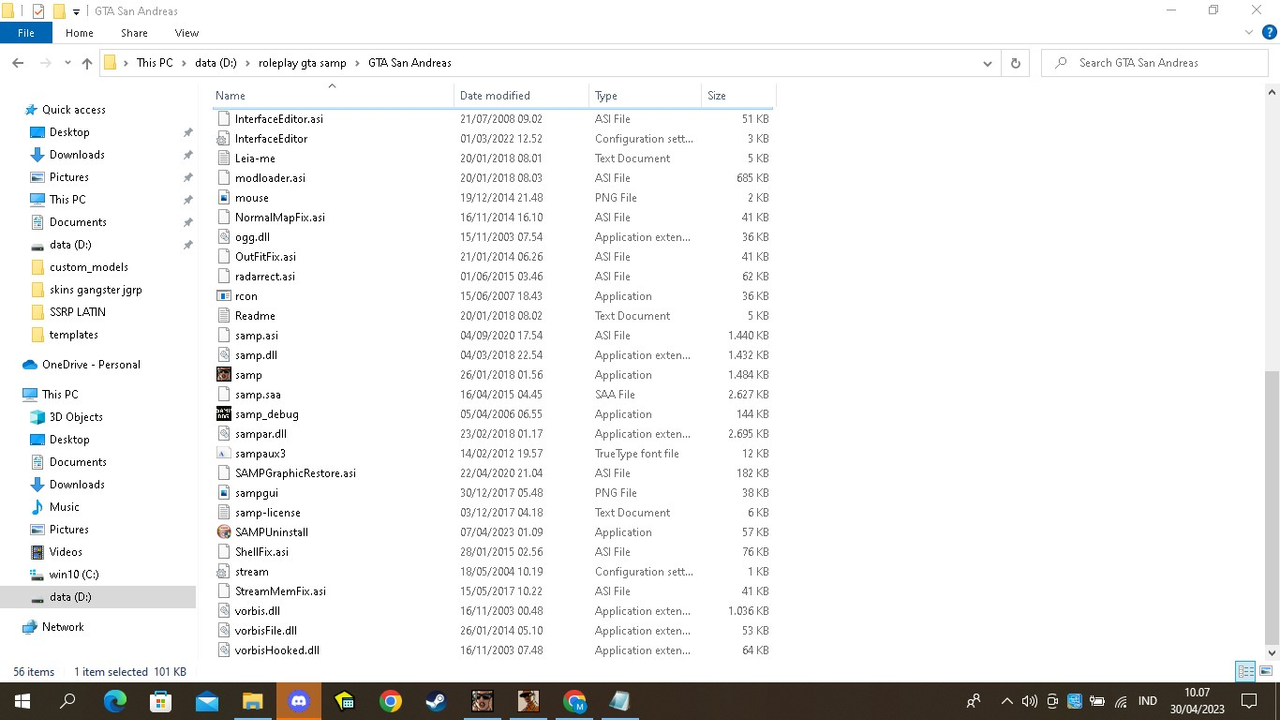Switch to large icons view layout
The height and width of the screenshot is (720, 1280).
pos(1266,671)
